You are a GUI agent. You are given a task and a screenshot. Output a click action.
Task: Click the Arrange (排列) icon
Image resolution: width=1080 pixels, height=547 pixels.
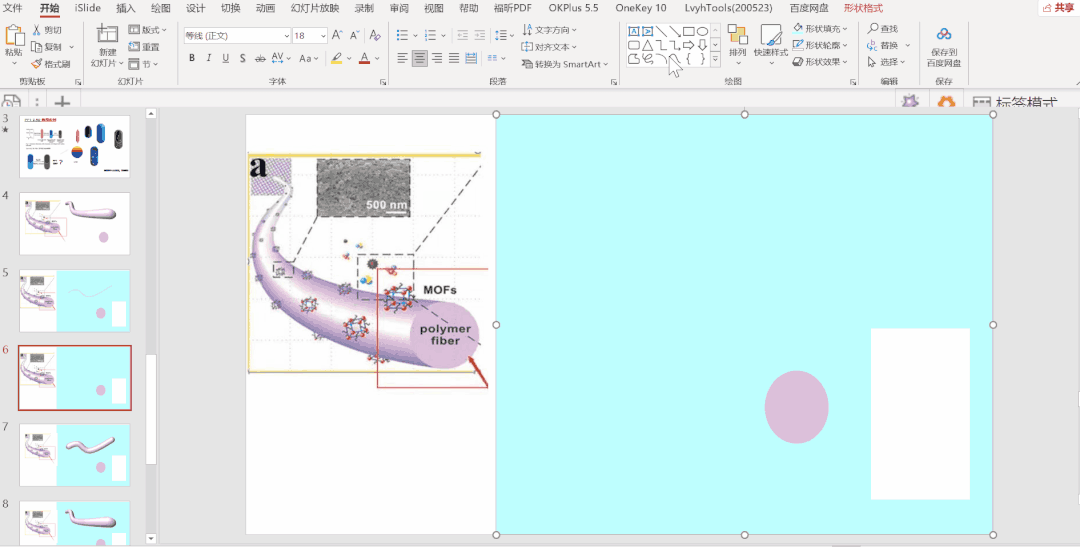(x=737, y=36)
